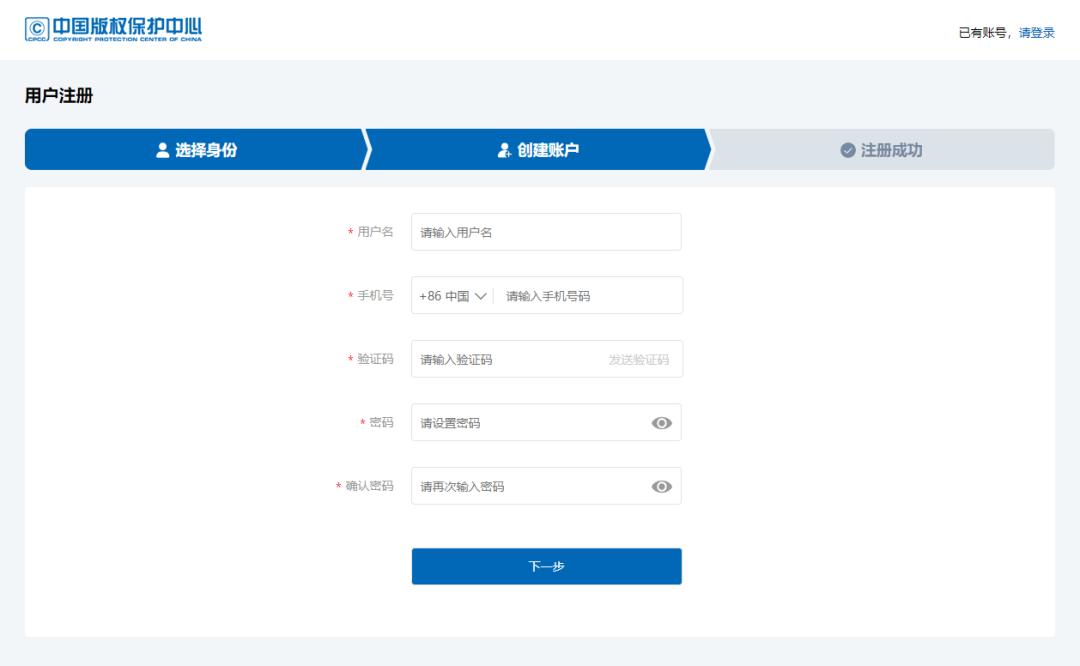This screenshot has height=666, width=1080.
Task: Open the +86 中国 country code dropdown
Action: [x=451, y=295]
